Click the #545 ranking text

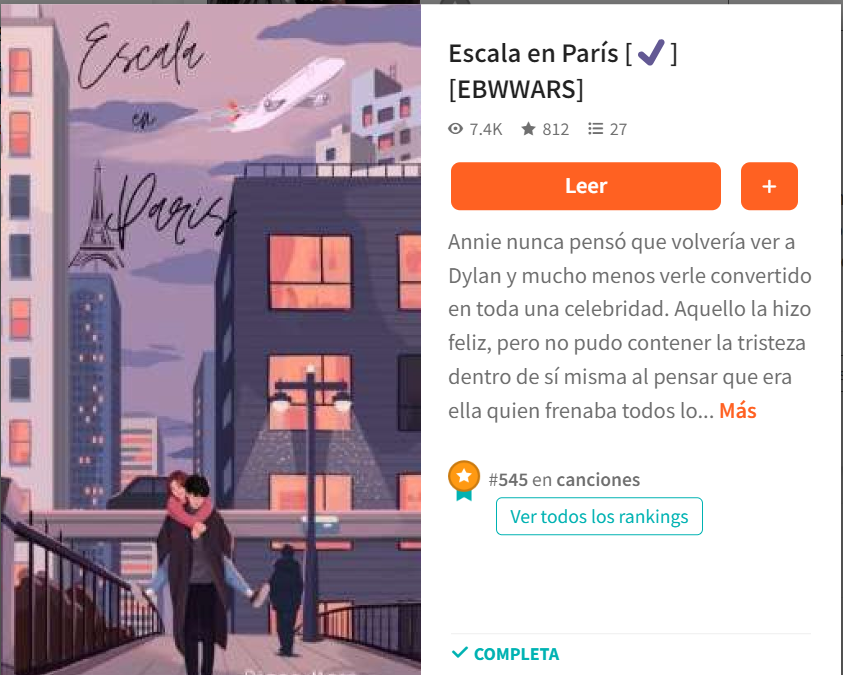508,479
